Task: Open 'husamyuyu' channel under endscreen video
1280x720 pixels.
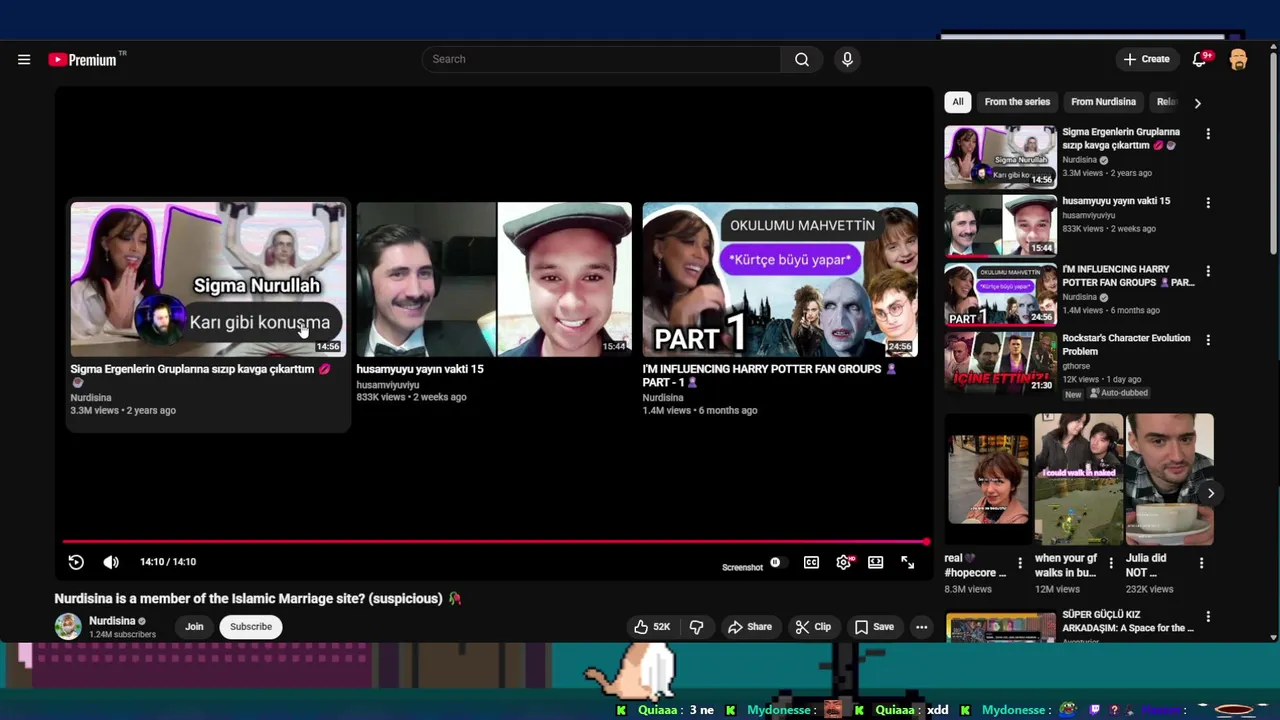Action: pyautogui.click(x=388, y=385)
